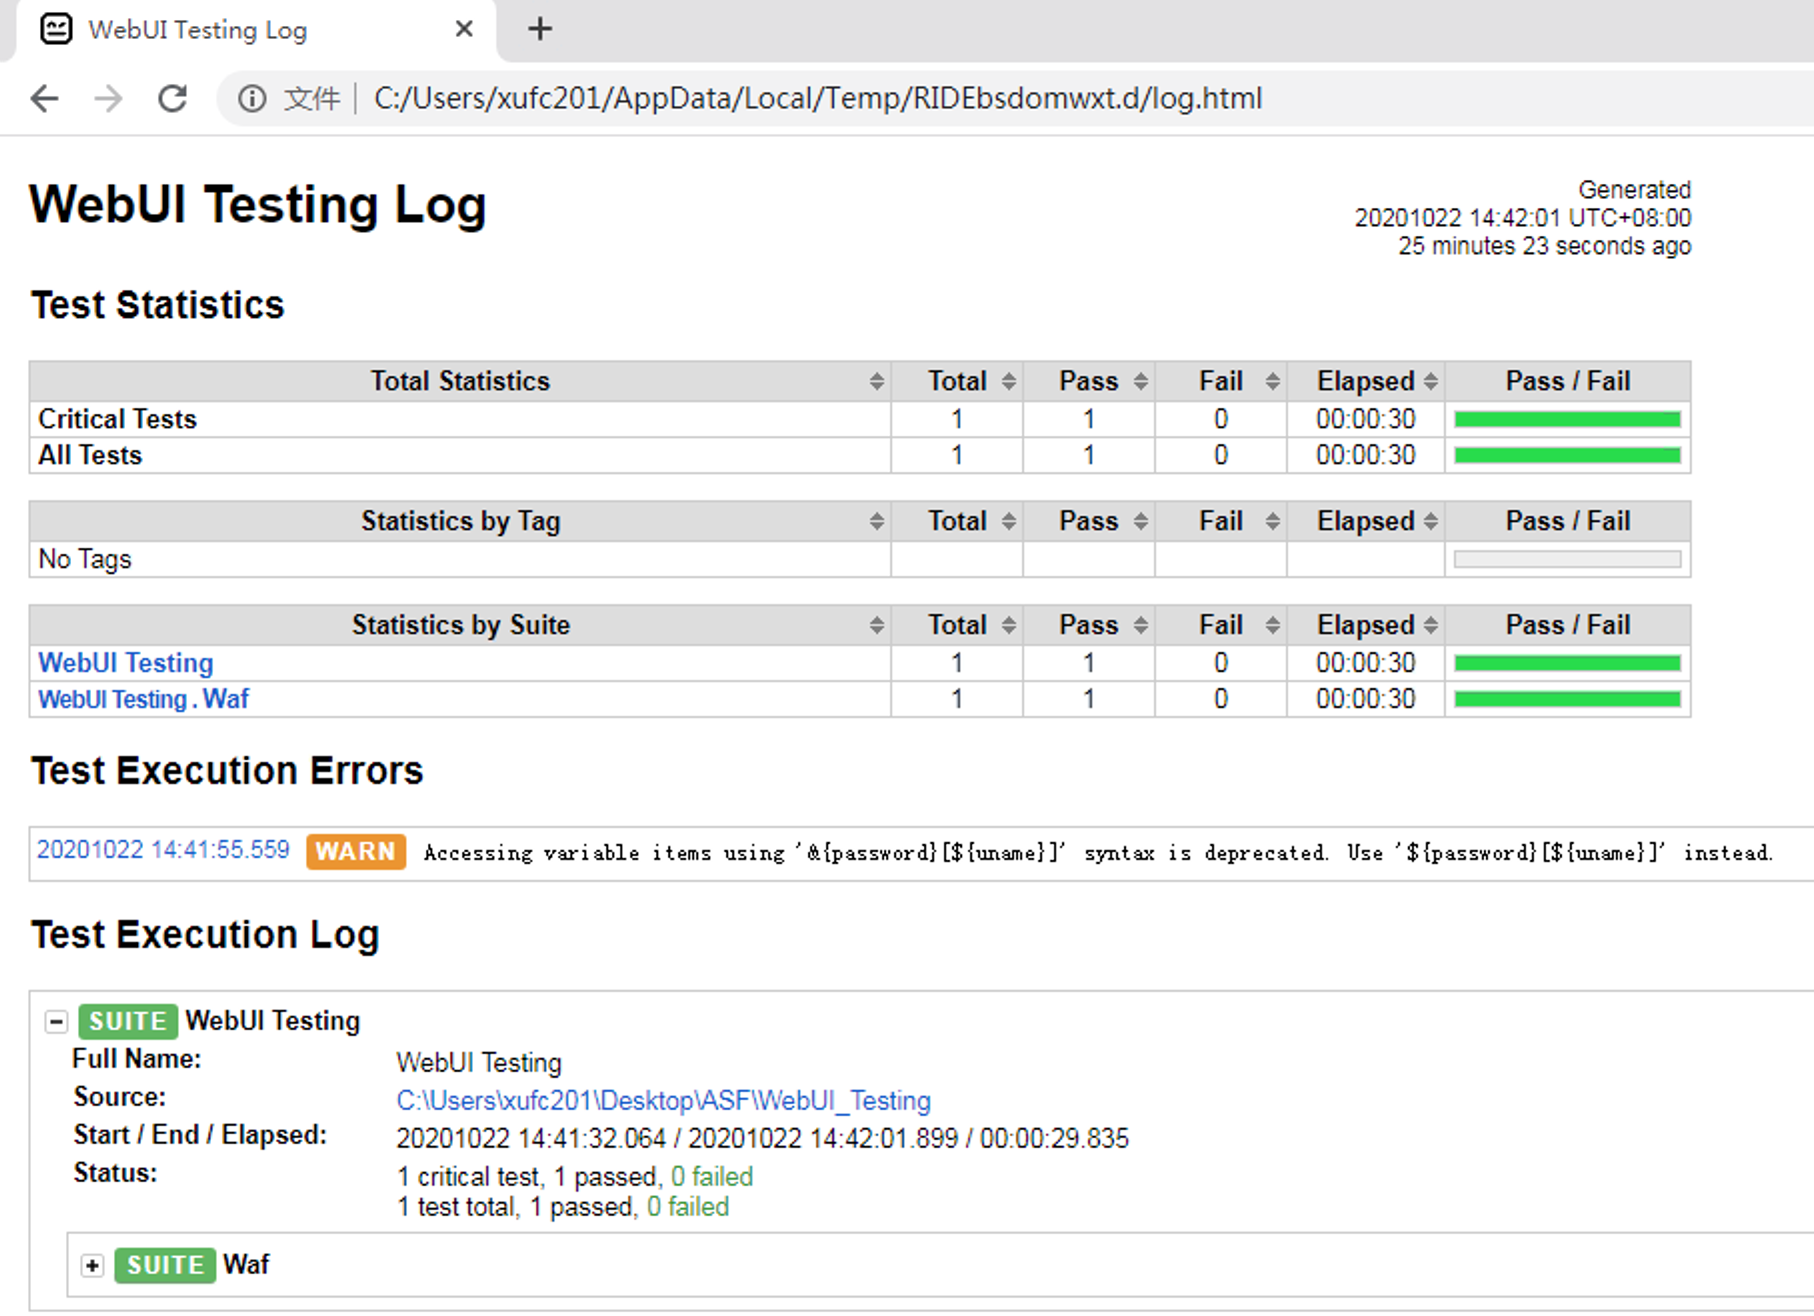Image resolution: width=1814 pixels, height=1316 pixels.
Task: Click the Critical Tests pass/fail bar
Action: click(x=1567, y=419)
